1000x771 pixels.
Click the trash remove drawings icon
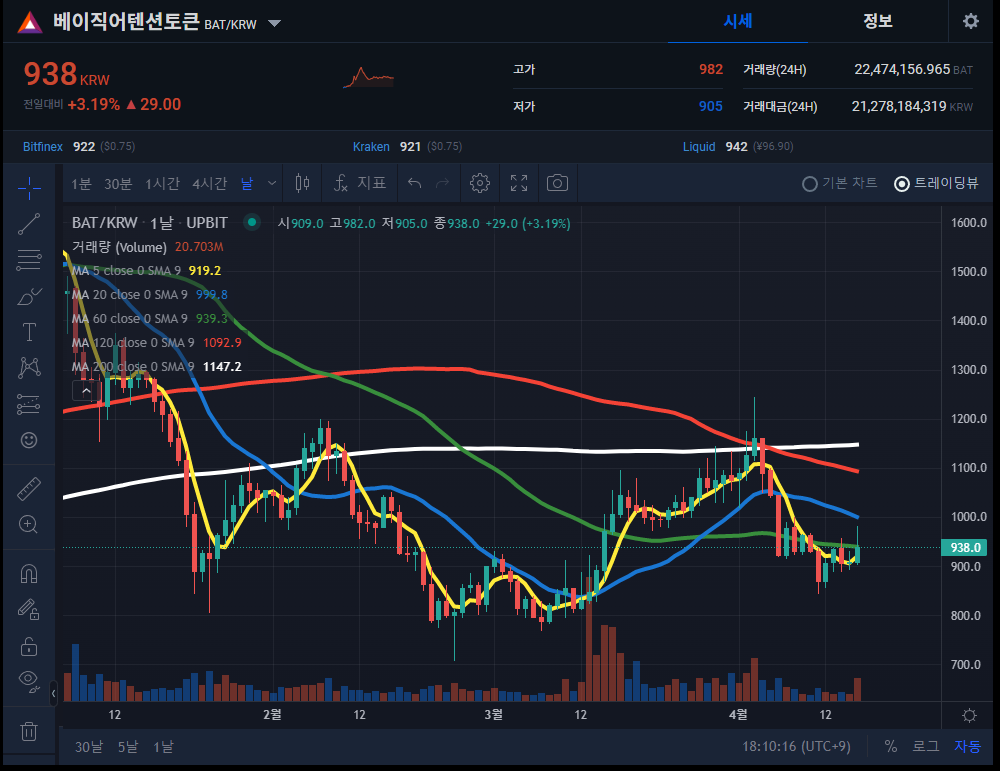(29, 731)
